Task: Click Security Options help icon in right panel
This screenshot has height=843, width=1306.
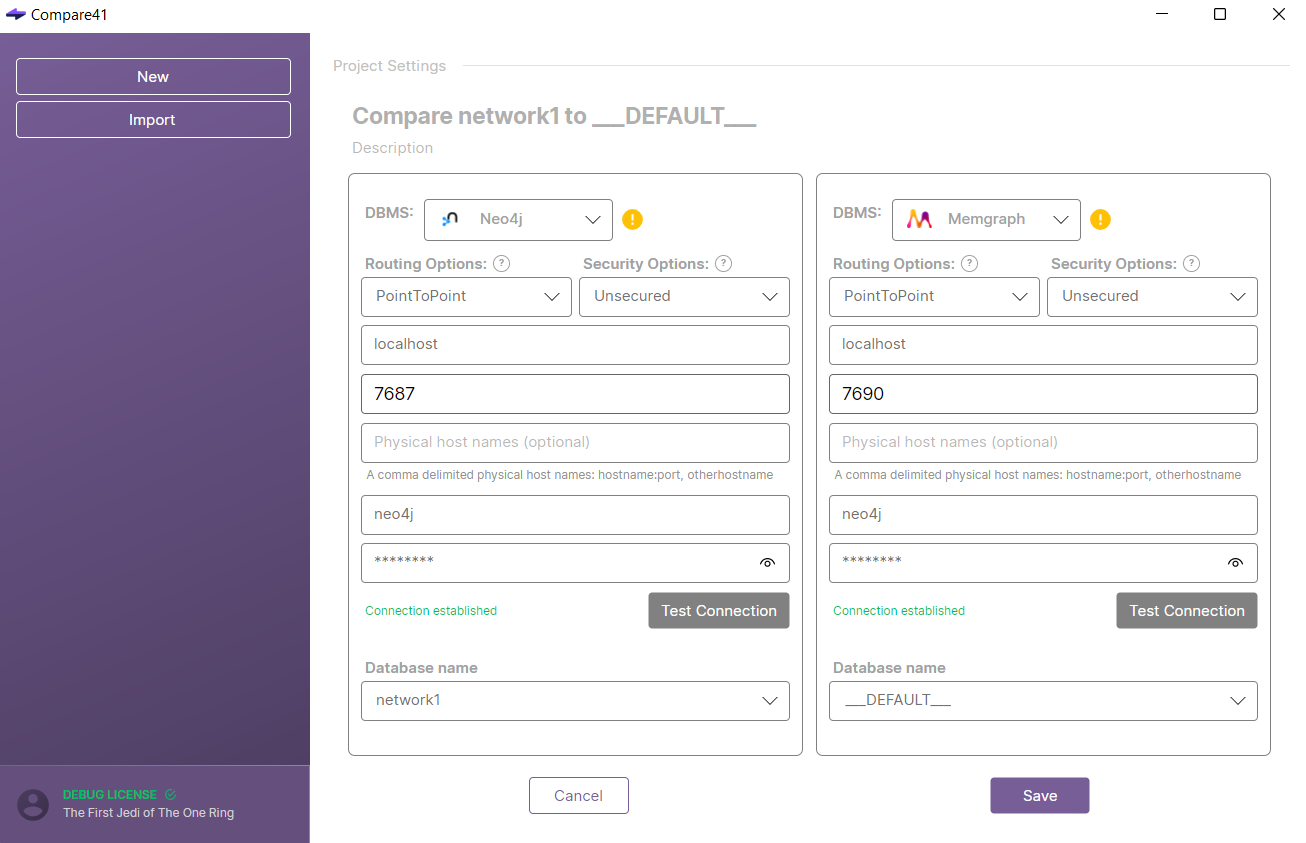Action: 1192,264
